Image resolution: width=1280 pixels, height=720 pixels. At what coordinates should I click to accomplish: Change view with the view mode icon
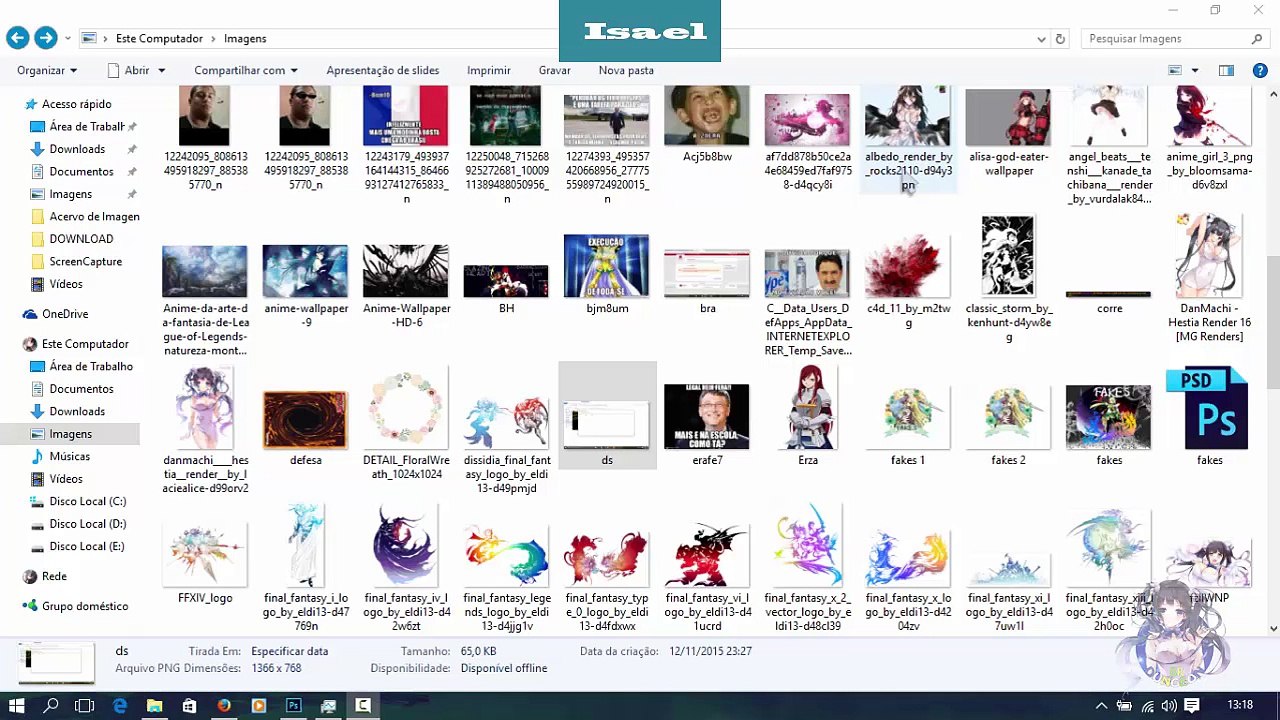1176,70
